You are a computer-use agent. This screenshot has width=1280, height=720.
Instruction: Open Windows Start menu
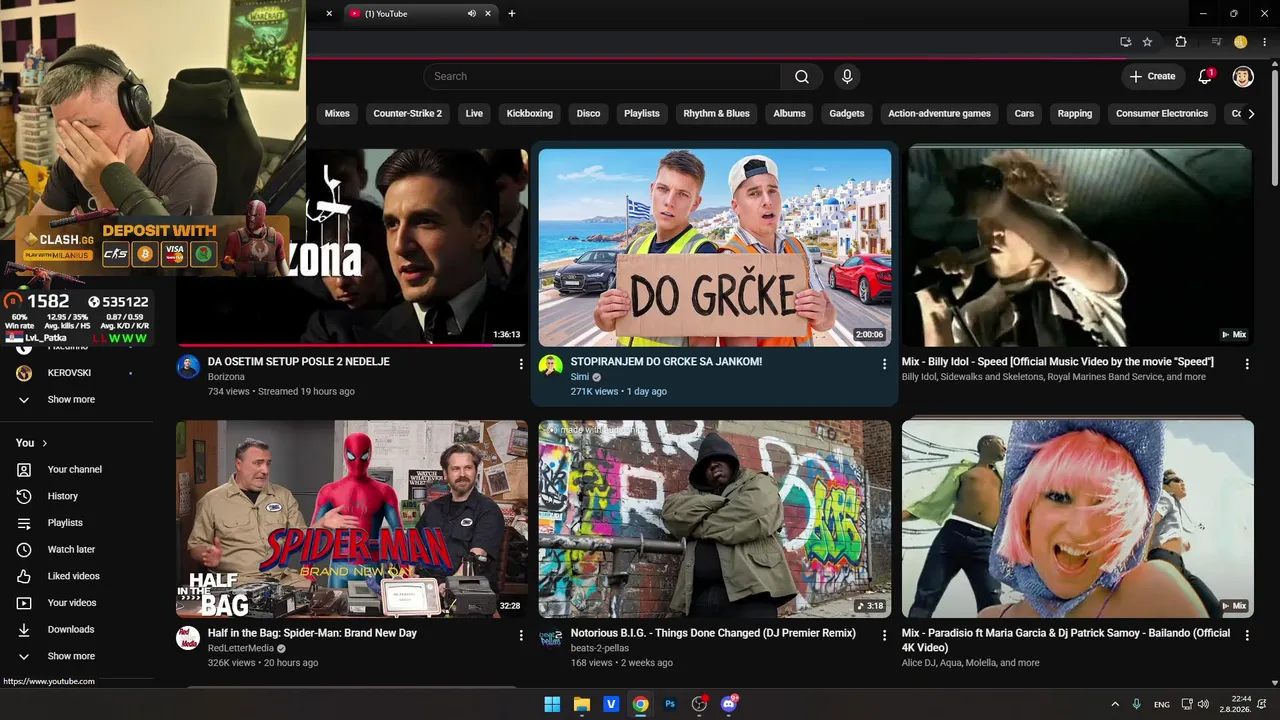click(552, 704)
